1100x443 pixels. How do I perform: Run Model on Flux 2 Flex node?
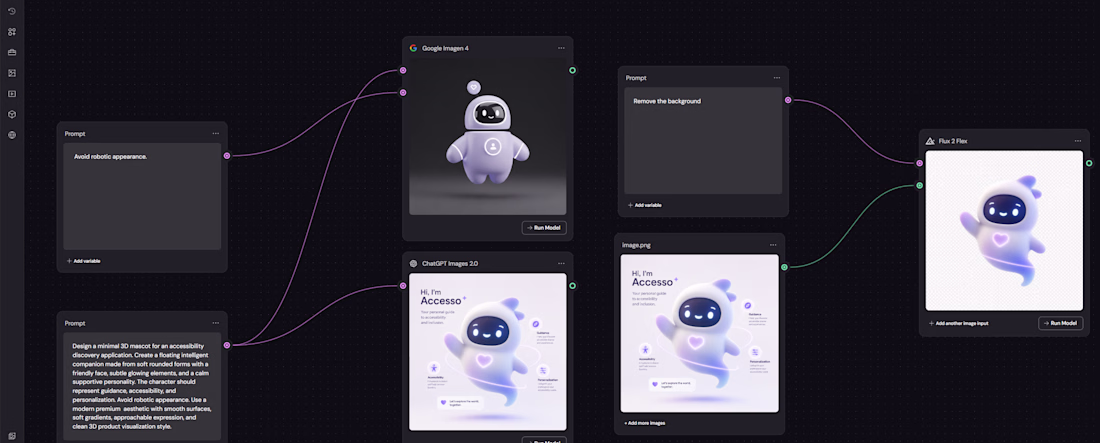[1060, 323]
